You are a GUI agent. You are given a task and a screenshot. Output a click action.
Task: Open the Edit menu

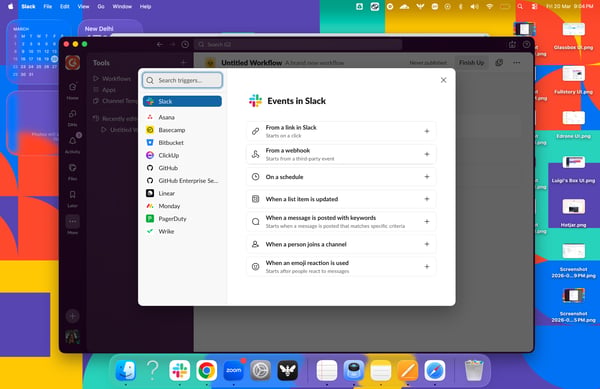pyautogui.click(x=65, y=7)
